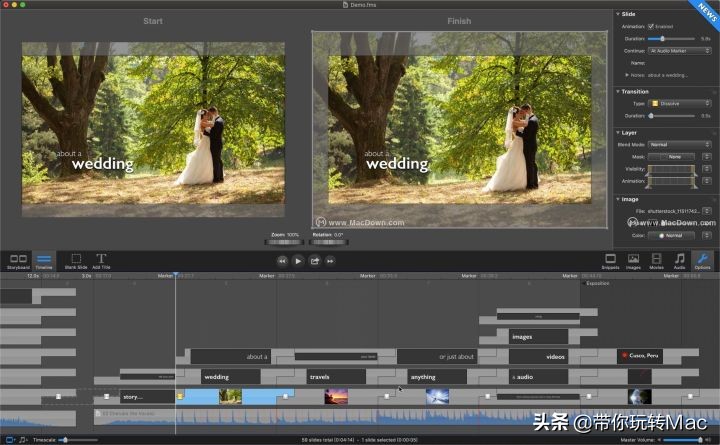
Task: Click the layer Animation curve control
Action: click(672, 182)
